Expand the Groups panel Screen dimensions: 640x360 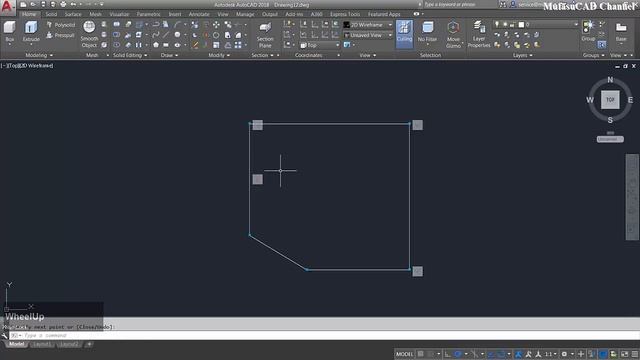point(593,55)
